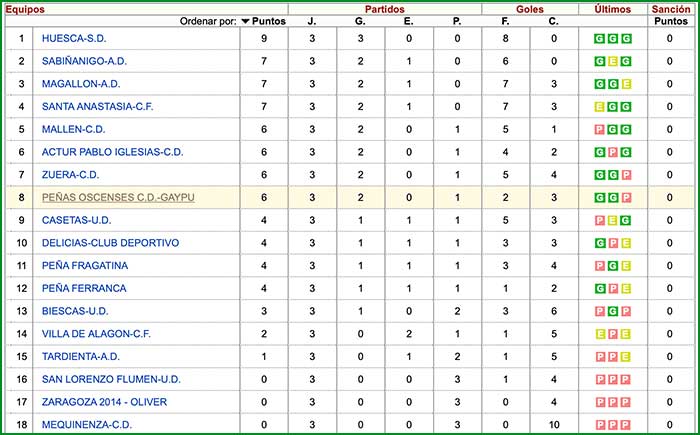Click the ZARAGOZA 2014 - OLIVER team link
Viewport: 700px width, 435px height.
105,401
